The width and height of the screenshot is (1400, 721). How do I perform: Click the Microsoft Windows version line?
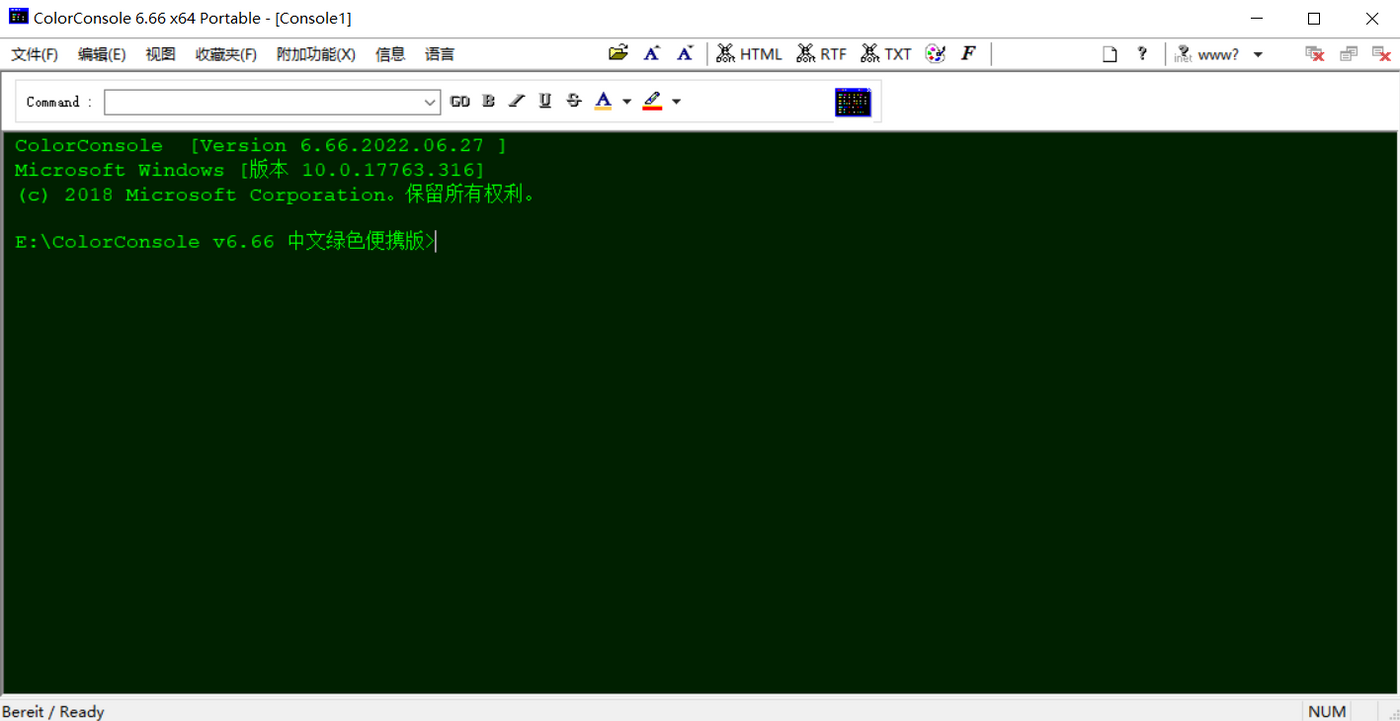pyautogui.click(x=250, y=170)
